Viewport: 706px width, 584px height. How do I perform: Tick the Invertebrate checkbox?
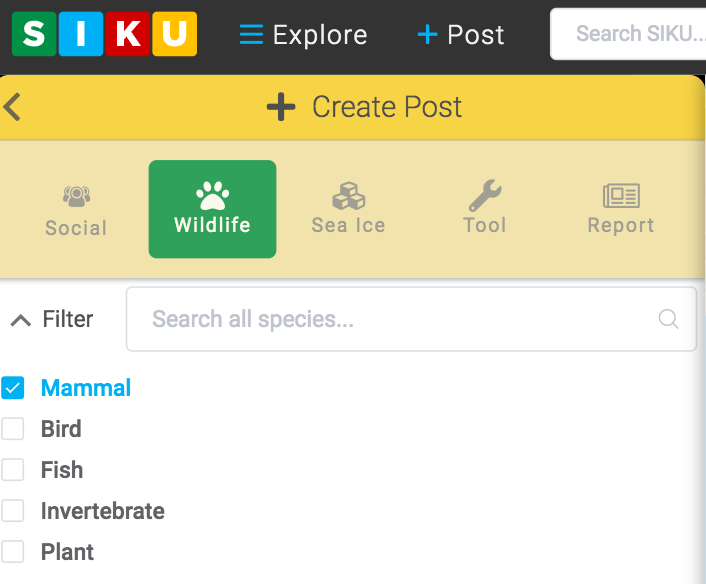point(13,511)
